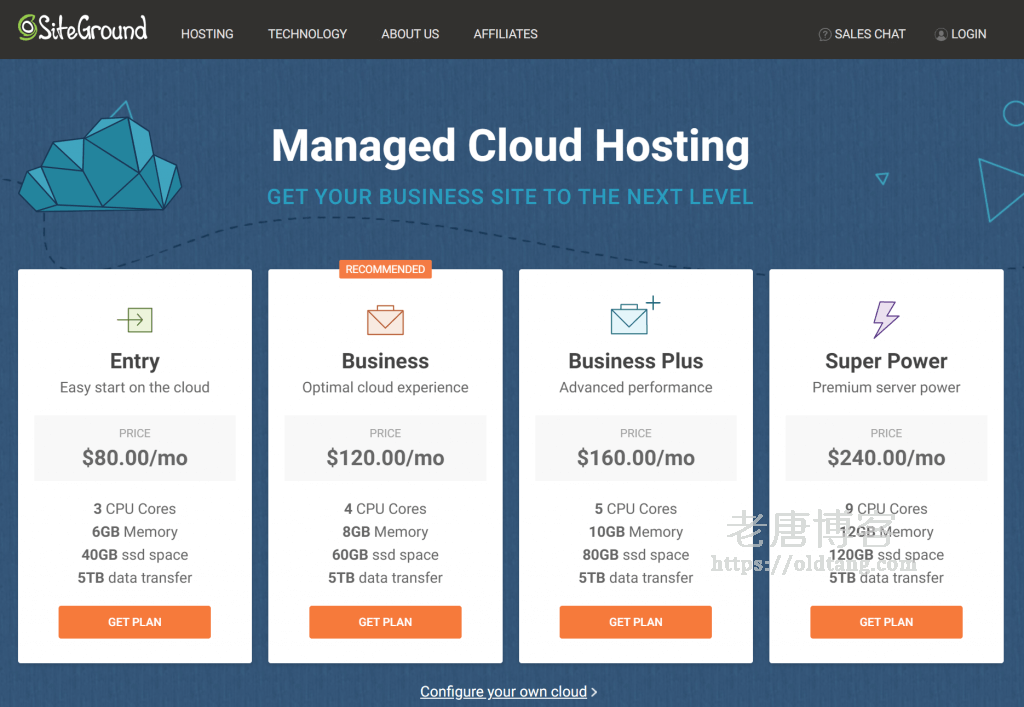1024x707 pixels.
Task: Click the Business Plus briefcase icon
Action: click(630, 319)
